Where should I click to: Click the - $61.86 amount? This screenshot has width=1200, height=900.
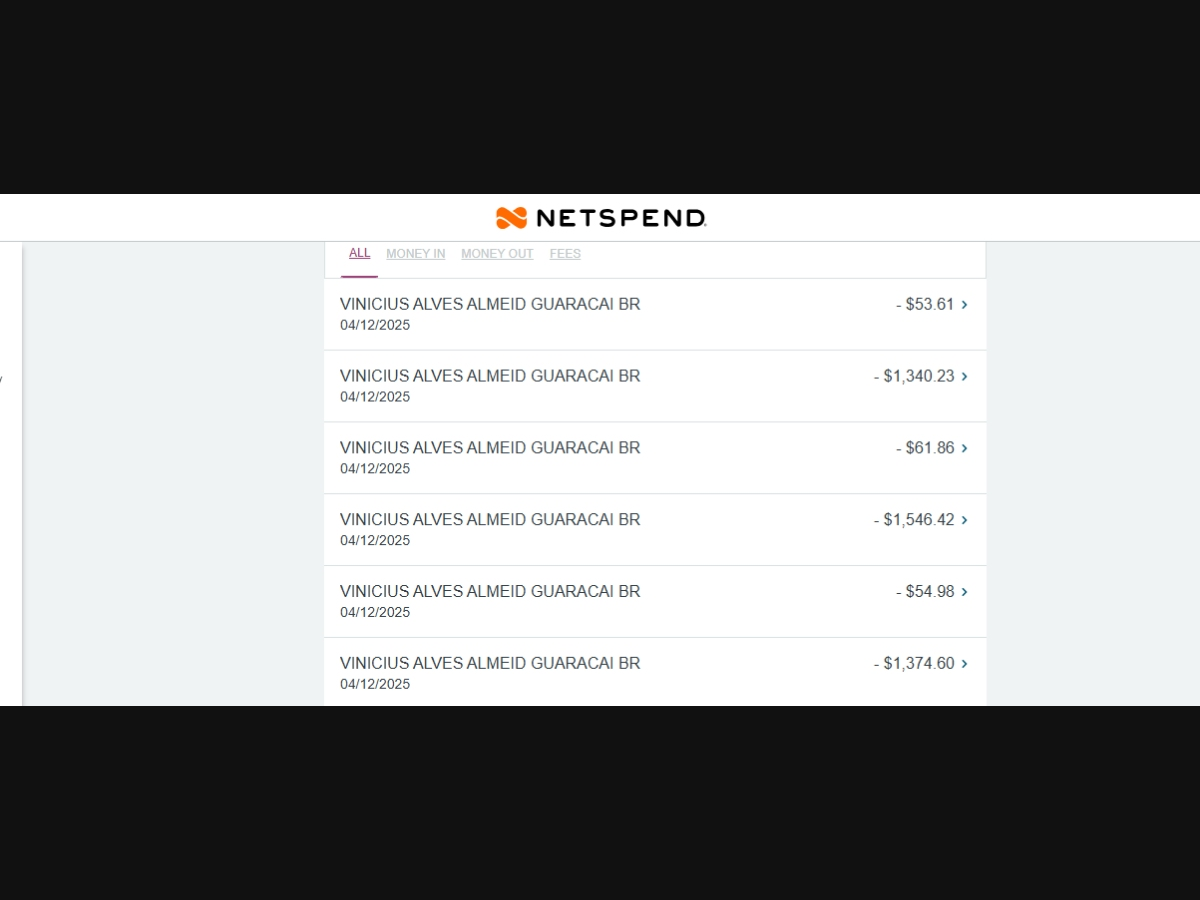pos(925,448)
